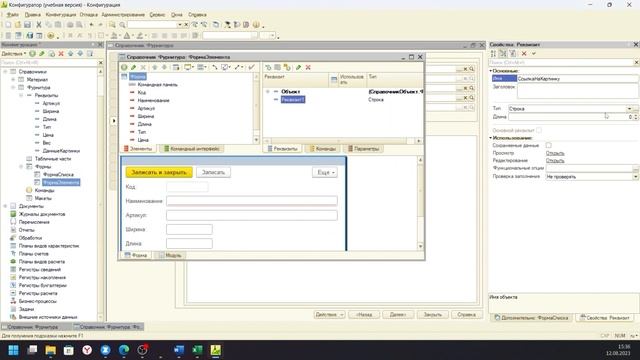Click magnifier search icon in main toolbar
This screenshot has height=360, width=640.
[122, 25]
